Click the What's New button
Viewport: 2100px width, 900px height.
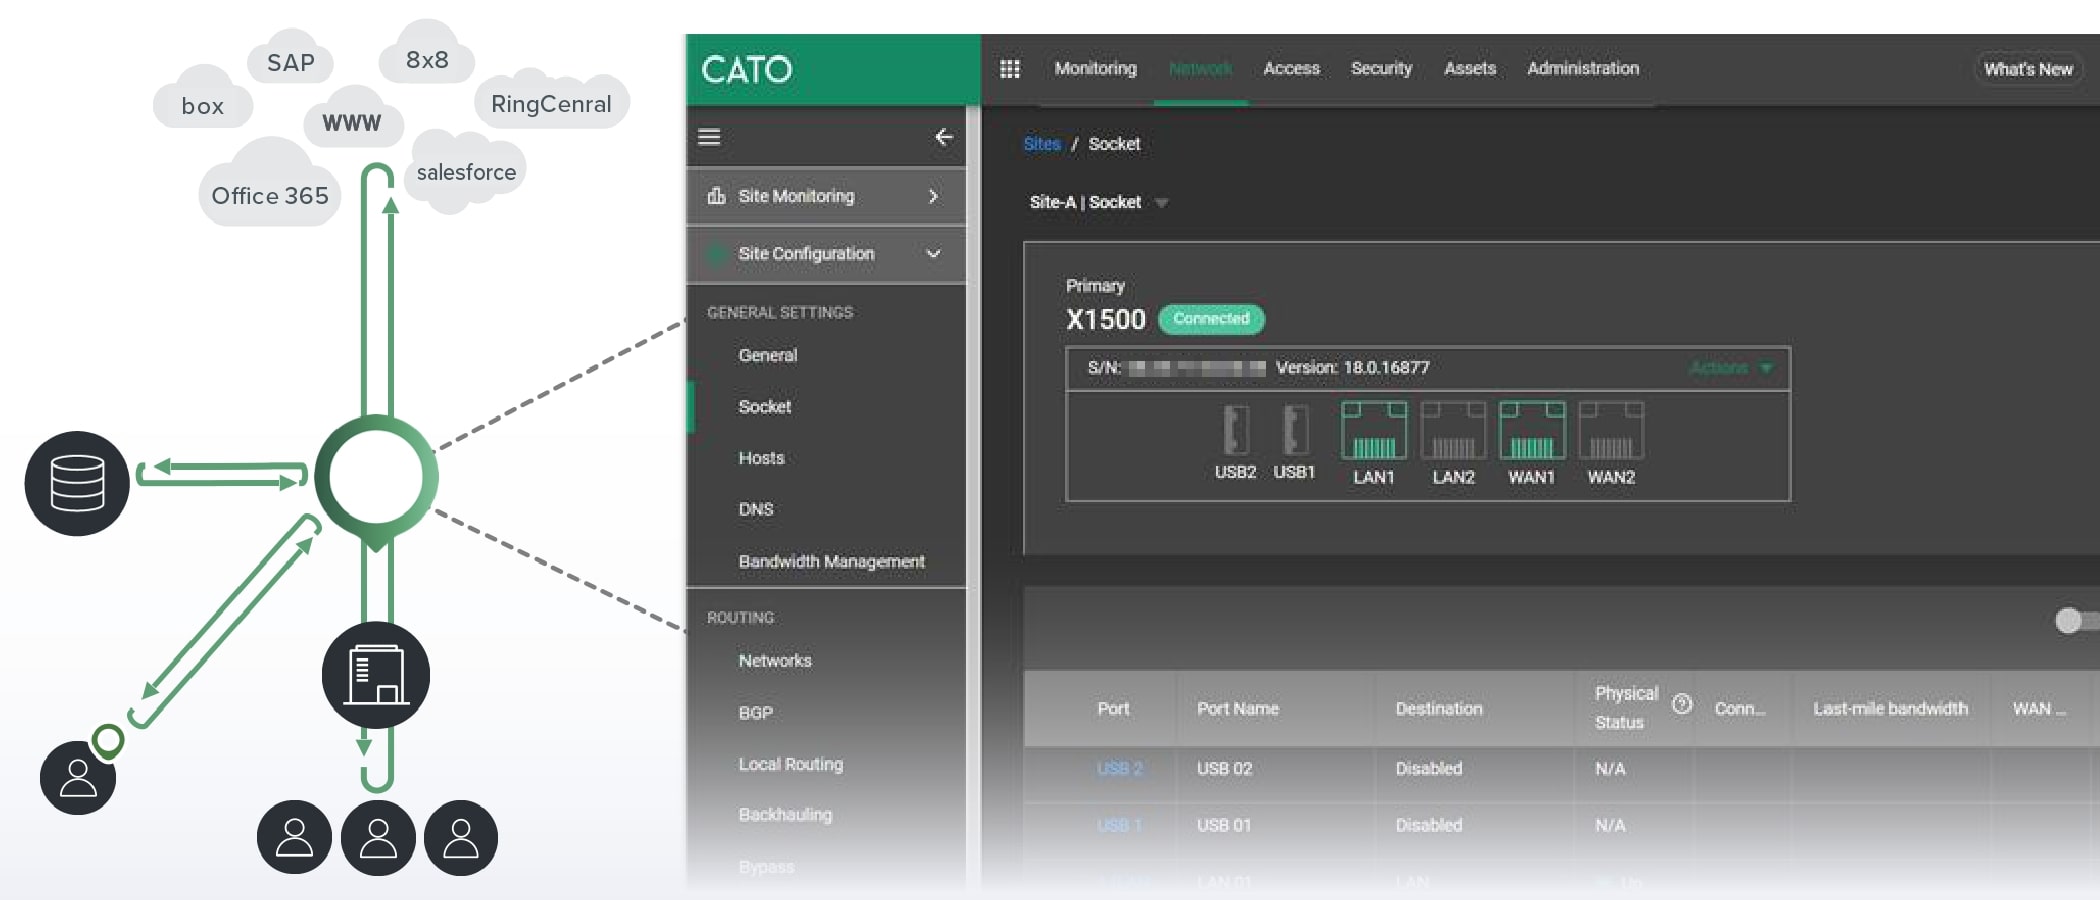pos(2028,69)
